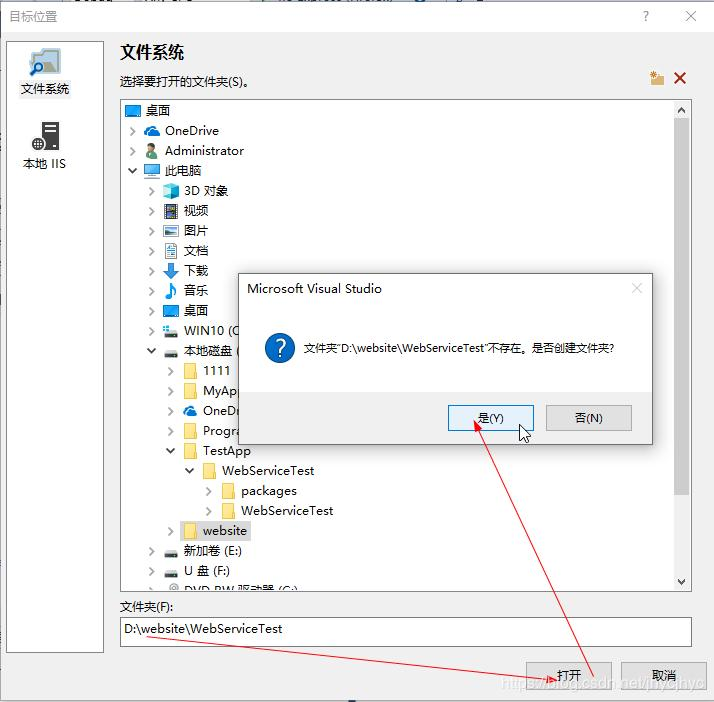Expand the 3D 对象 node
Image resolution: width=714 pixels, height=702 pixels.
pos(152,191)
